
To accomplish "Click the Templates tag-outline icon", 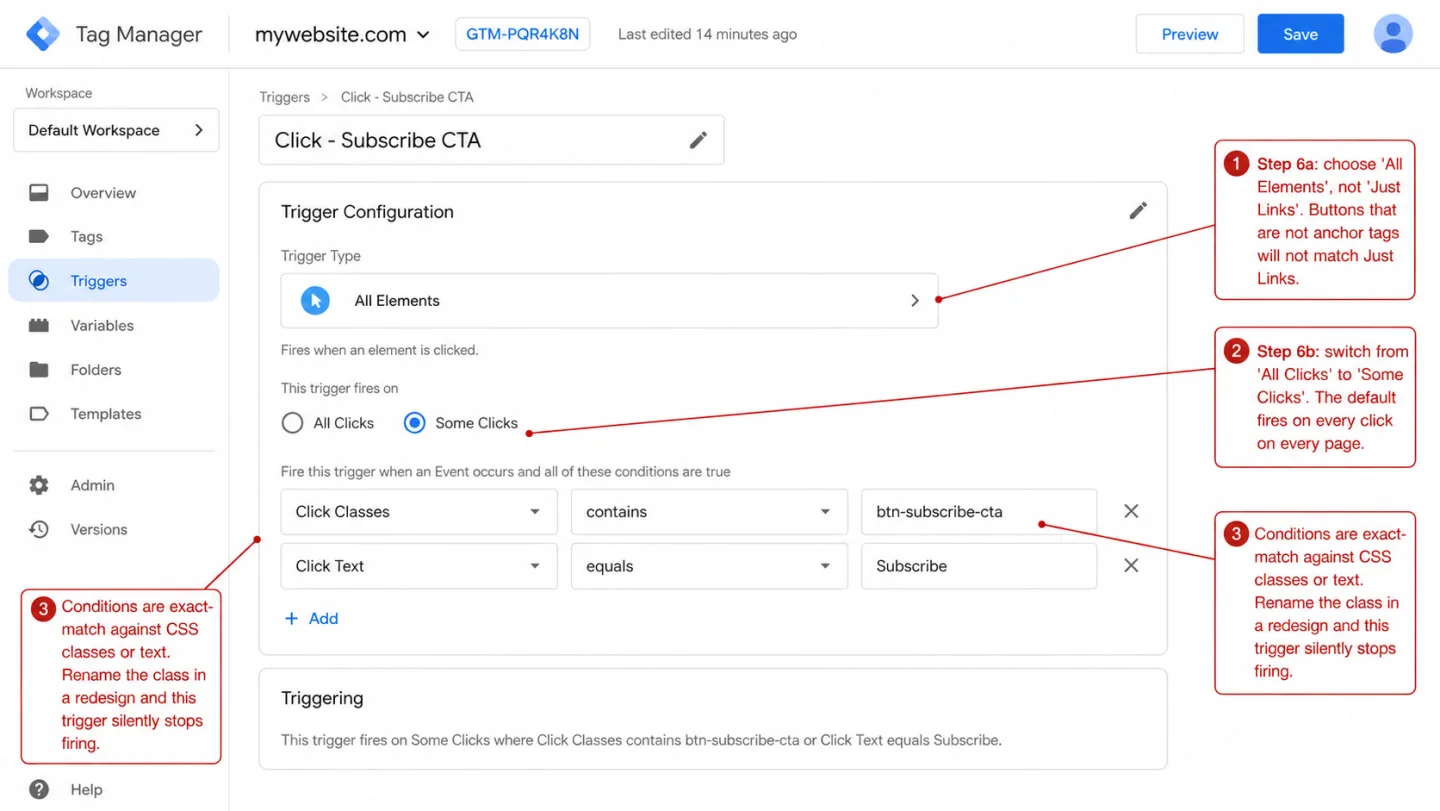I will pyautogui.click(x=39, y=414).
